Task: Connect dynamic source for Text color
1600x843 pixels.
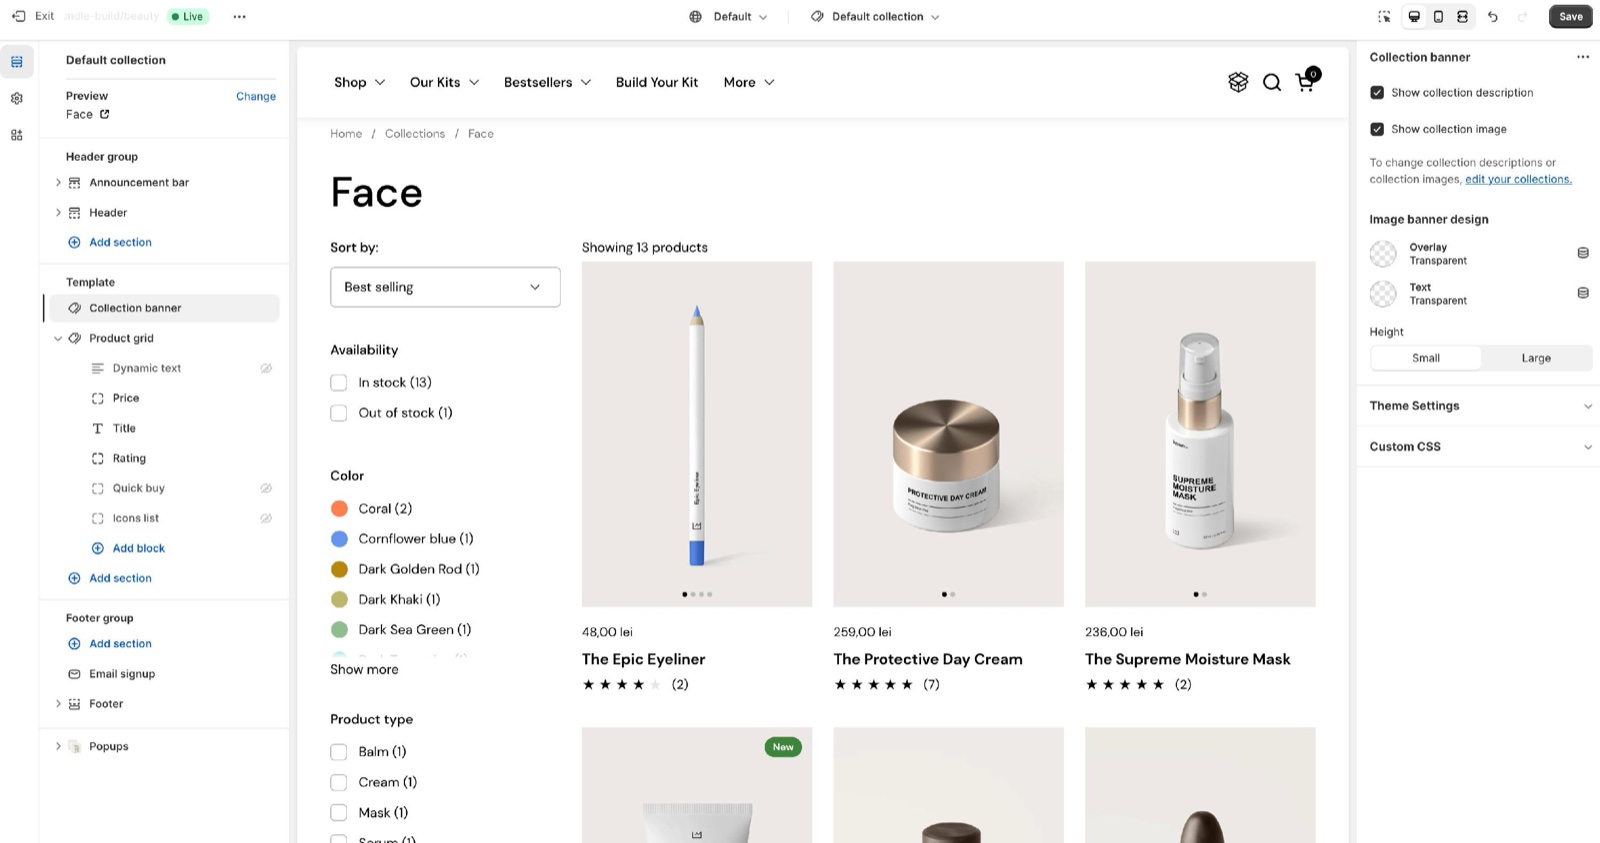Action: (1583, 293)
